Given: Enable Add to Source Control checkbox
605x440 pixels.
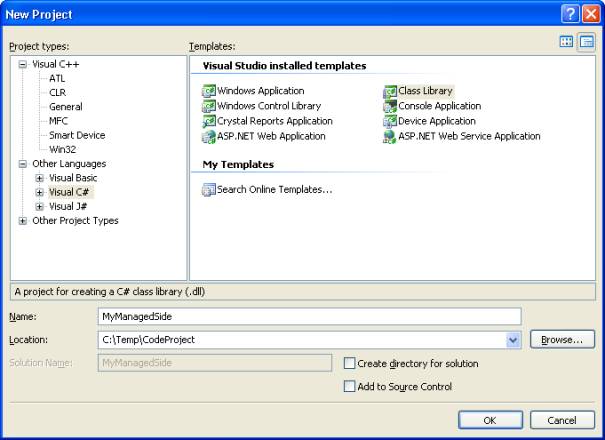Looking at the screenshot, I should [x=349, y=386].
